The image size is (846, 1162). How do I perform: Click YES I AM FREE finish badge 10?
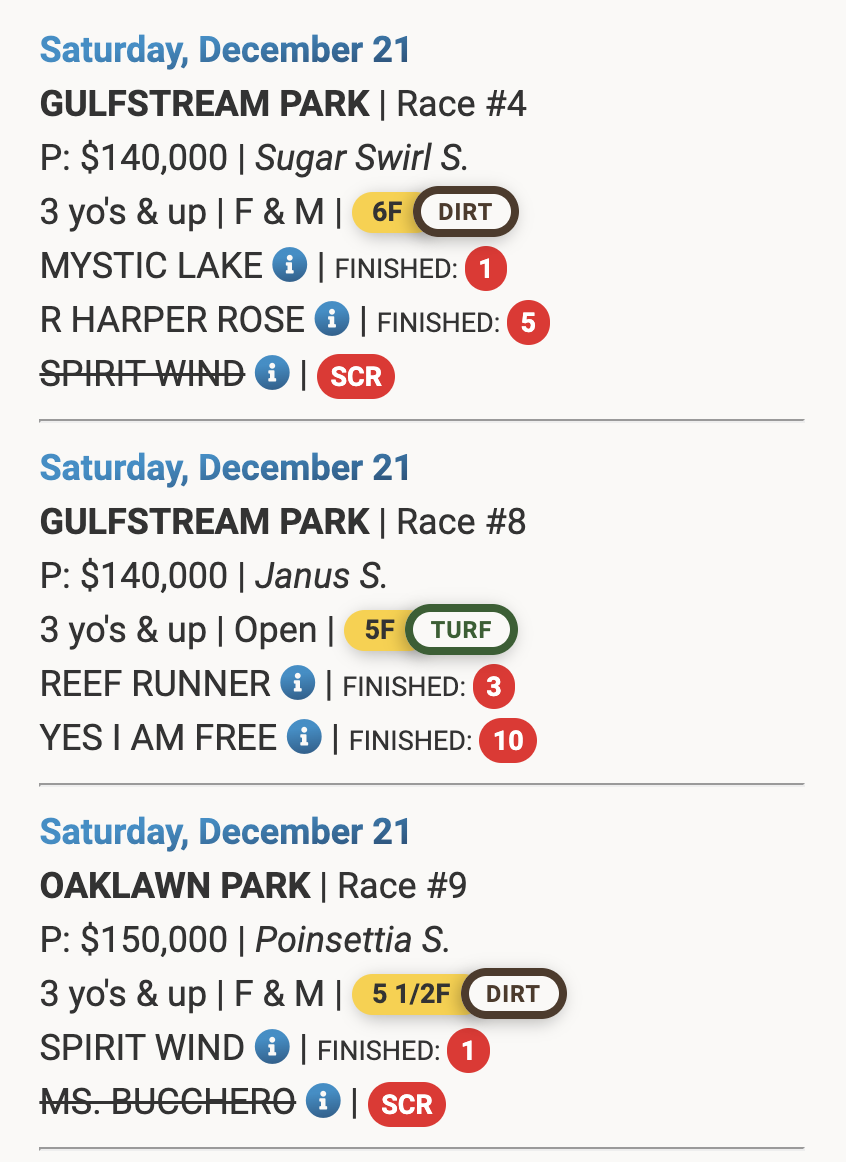coord(508,740)
